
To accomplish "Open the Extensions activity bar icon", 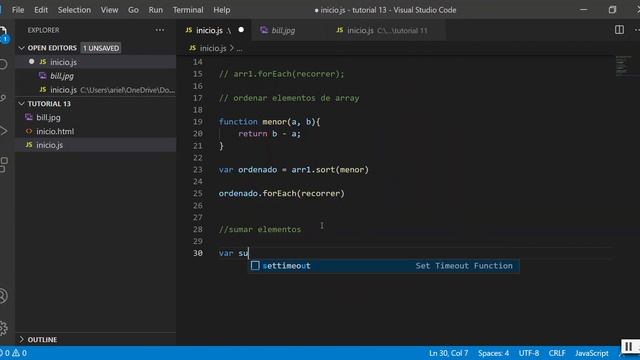I will point(3,164).
